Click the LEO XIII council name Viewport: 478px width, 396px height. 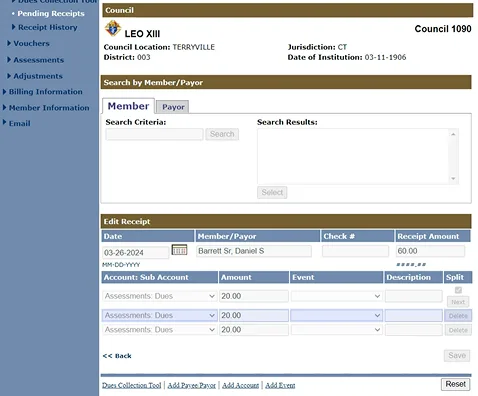pos(142,34)
